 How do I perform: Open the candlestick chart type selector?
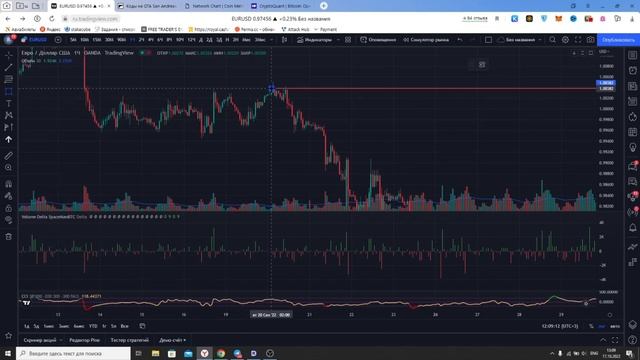pos(284,40)
